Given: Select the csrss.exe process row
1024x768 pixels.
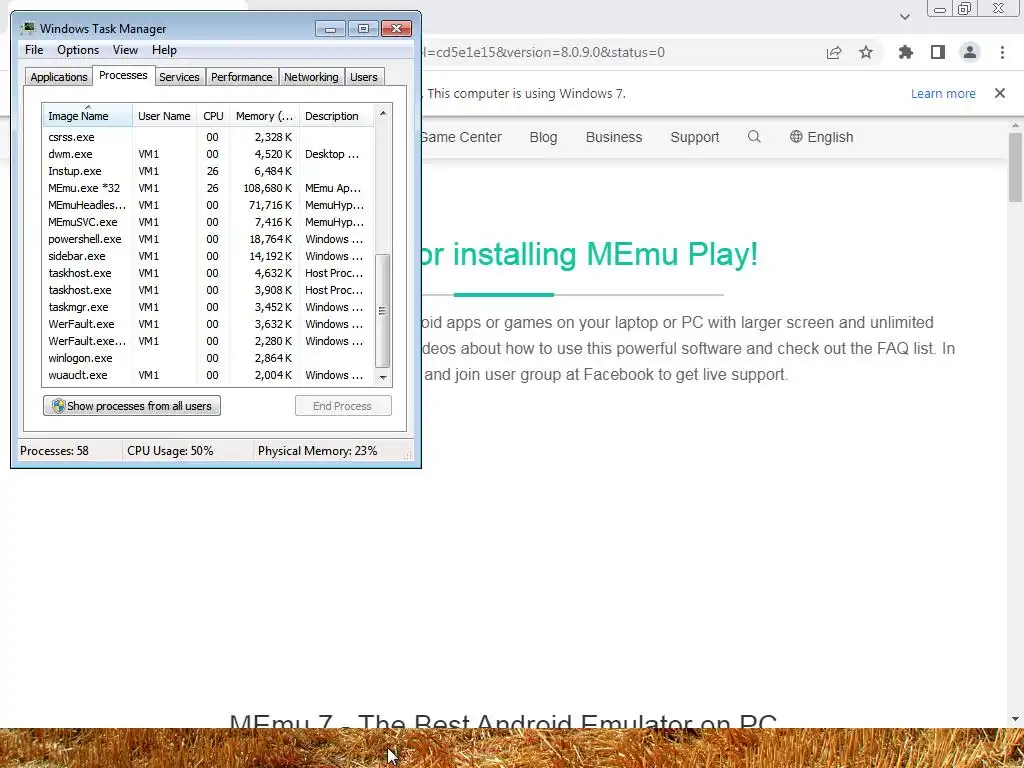Looking at the screenshot, I should (x=208, y=137).
